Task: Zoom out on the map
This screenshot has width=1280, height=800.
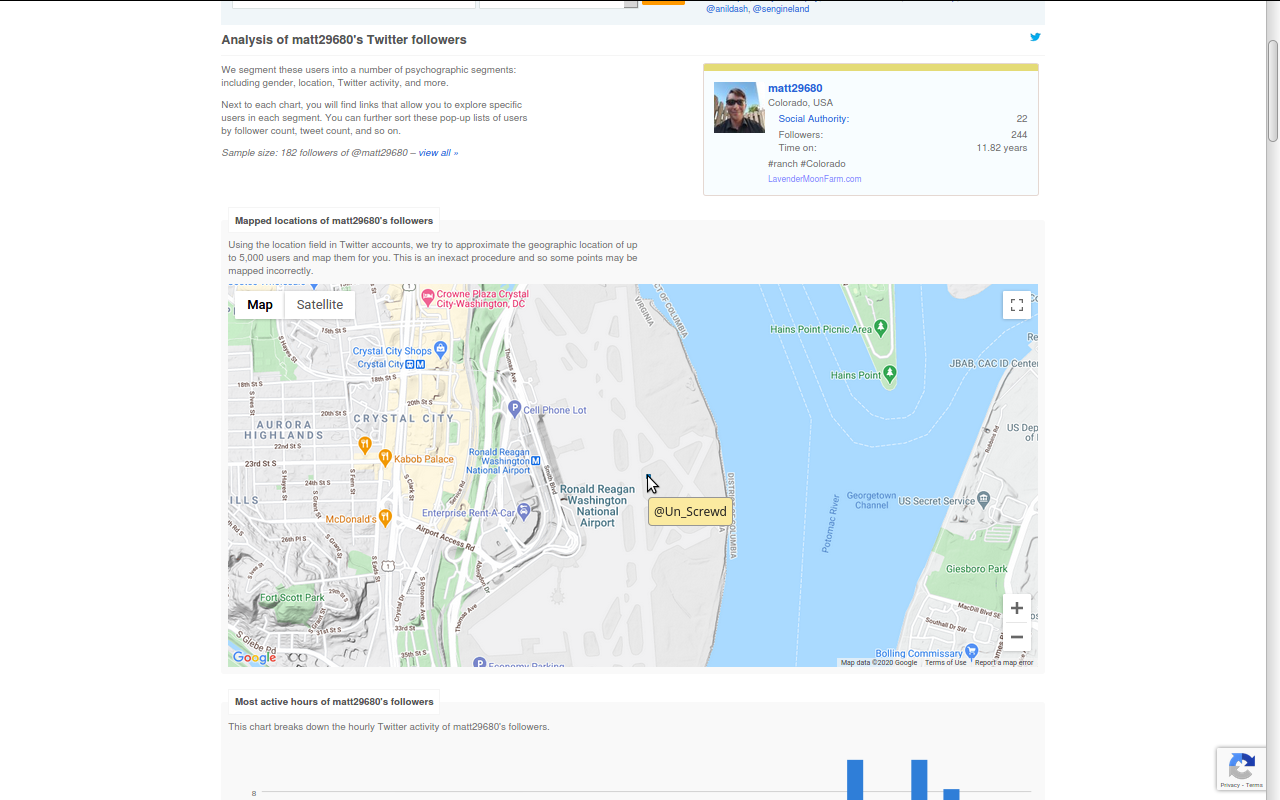Action: [1017, 637]
